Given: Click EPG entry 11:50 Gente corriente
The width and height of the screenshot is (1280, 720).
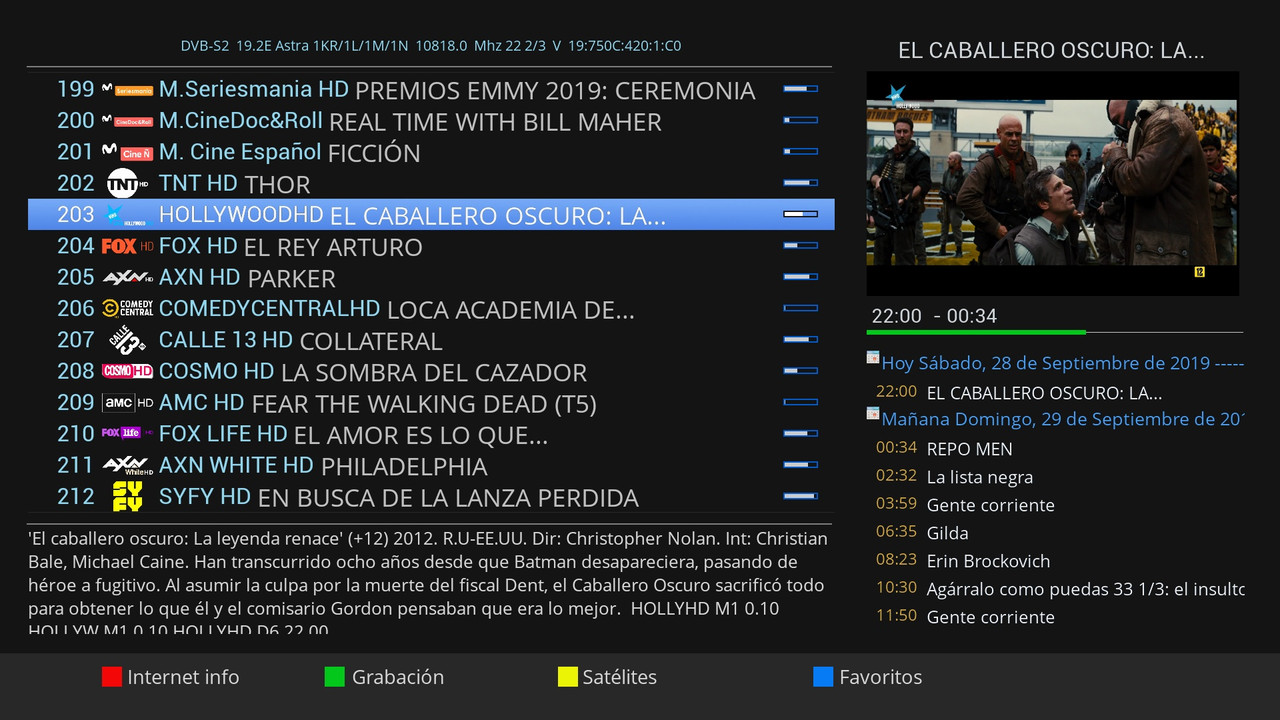Looking at the screenshot, I should [x=1055, y=617].
